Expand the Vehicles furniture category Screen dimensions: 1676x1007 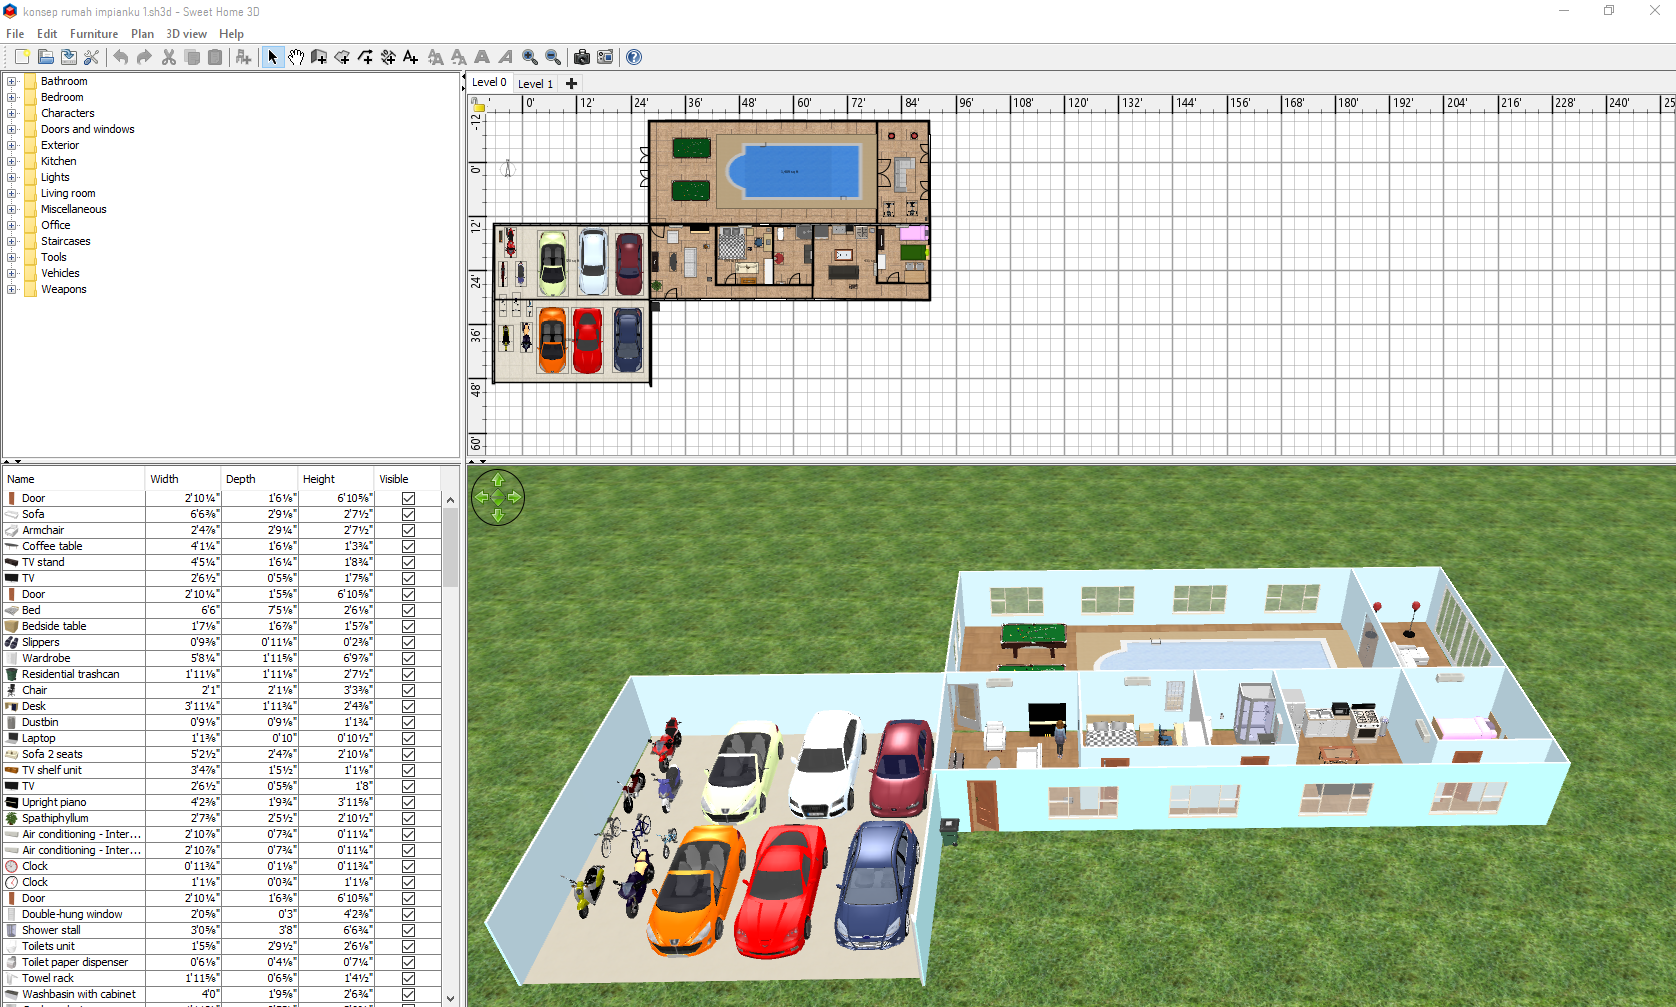click(x=12, y=273)
